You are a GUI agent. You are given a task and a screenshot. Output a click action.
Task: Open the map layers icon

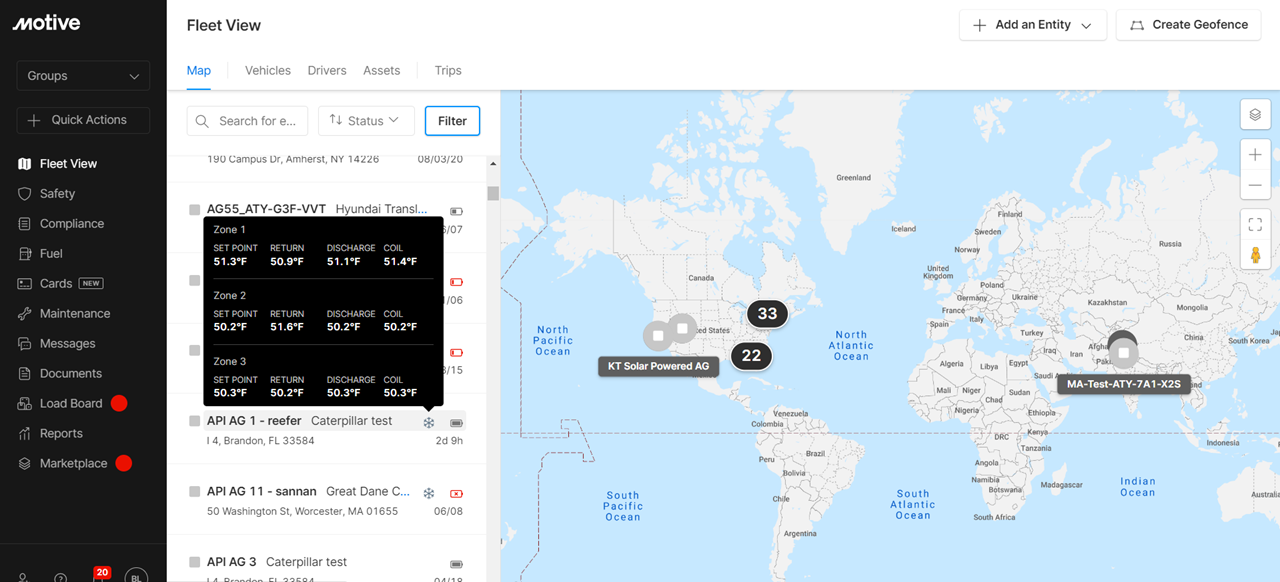pyautogui.click(x=1255, y=115)
